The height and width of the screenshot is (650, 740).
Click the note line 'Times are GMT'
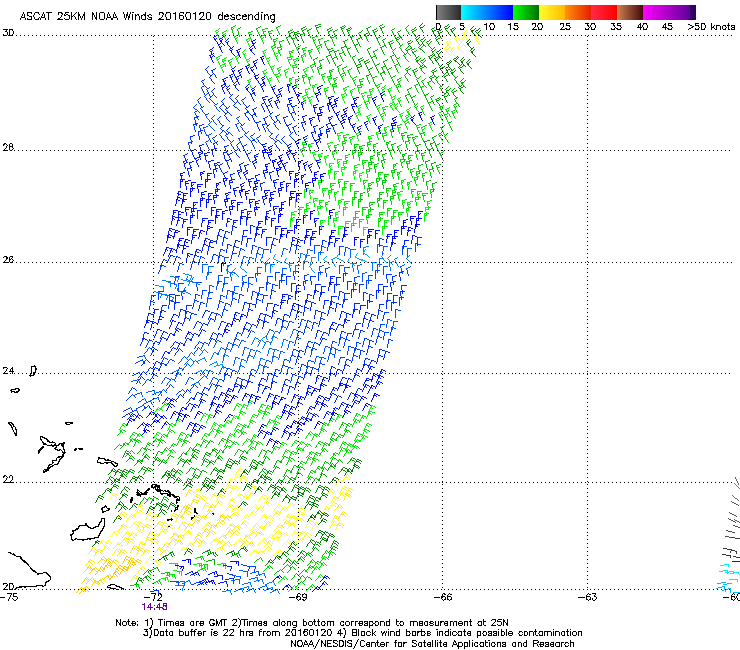[x=193, y=623]
